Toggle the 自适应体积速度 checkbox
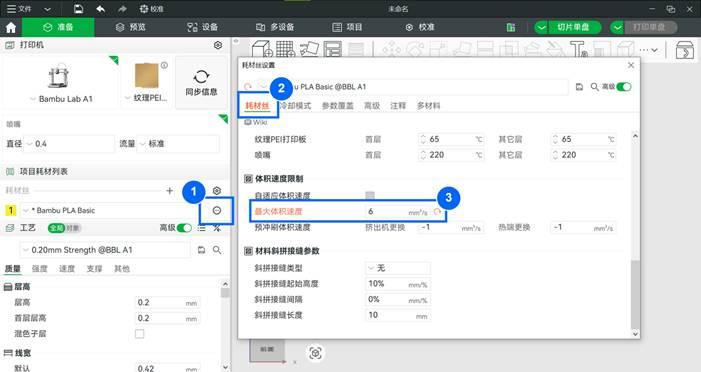 tap(370, 195)
